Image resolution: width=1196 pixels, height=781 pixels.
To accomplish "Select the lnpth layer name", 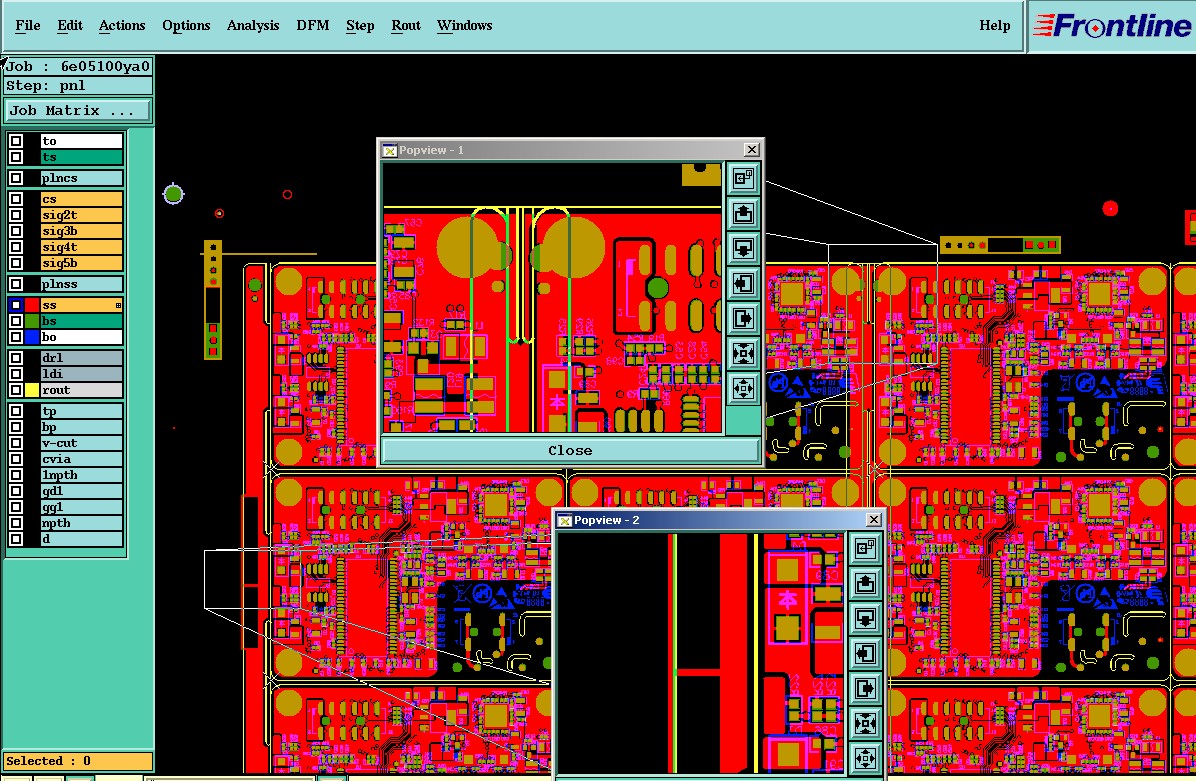I will pyautogui.click(x=82, y=474).
